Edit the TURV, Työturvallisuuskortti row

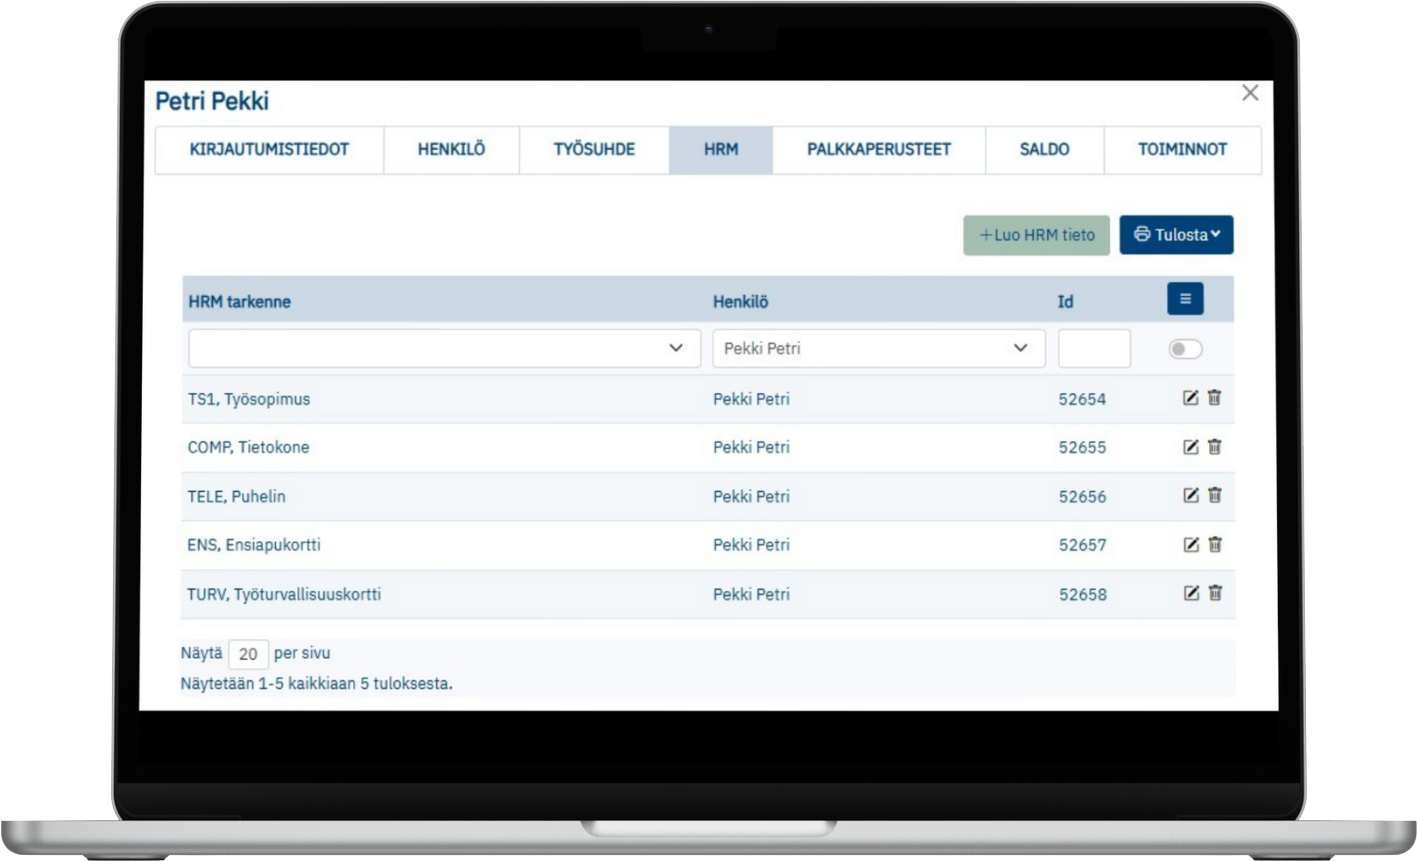click(x=1190, y=593)
